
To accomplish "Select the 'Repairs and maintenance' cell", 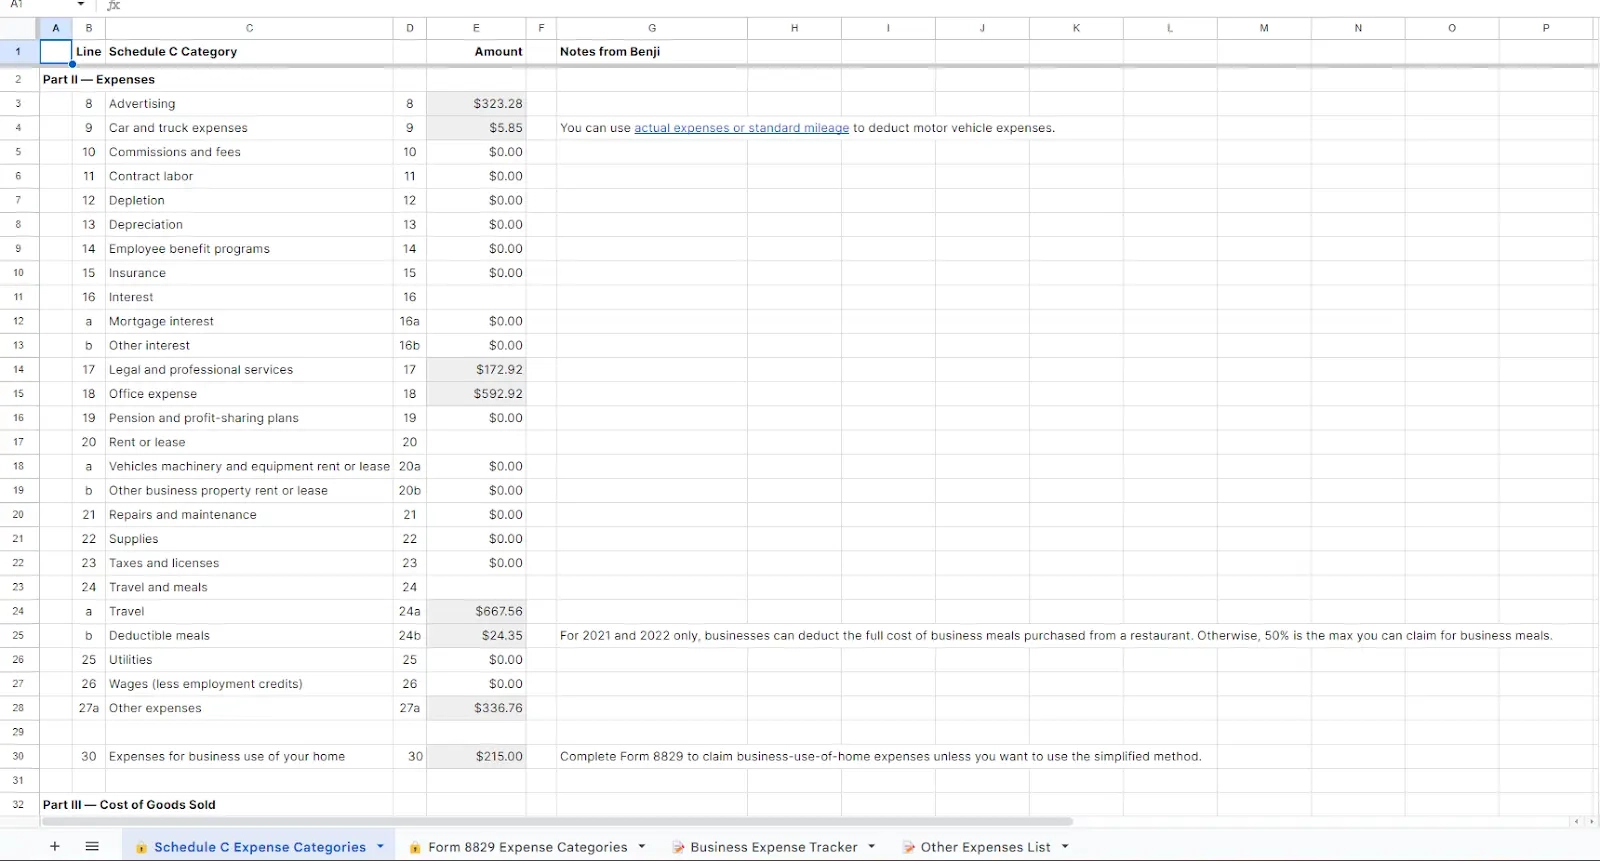I will (x=249, y=514).
